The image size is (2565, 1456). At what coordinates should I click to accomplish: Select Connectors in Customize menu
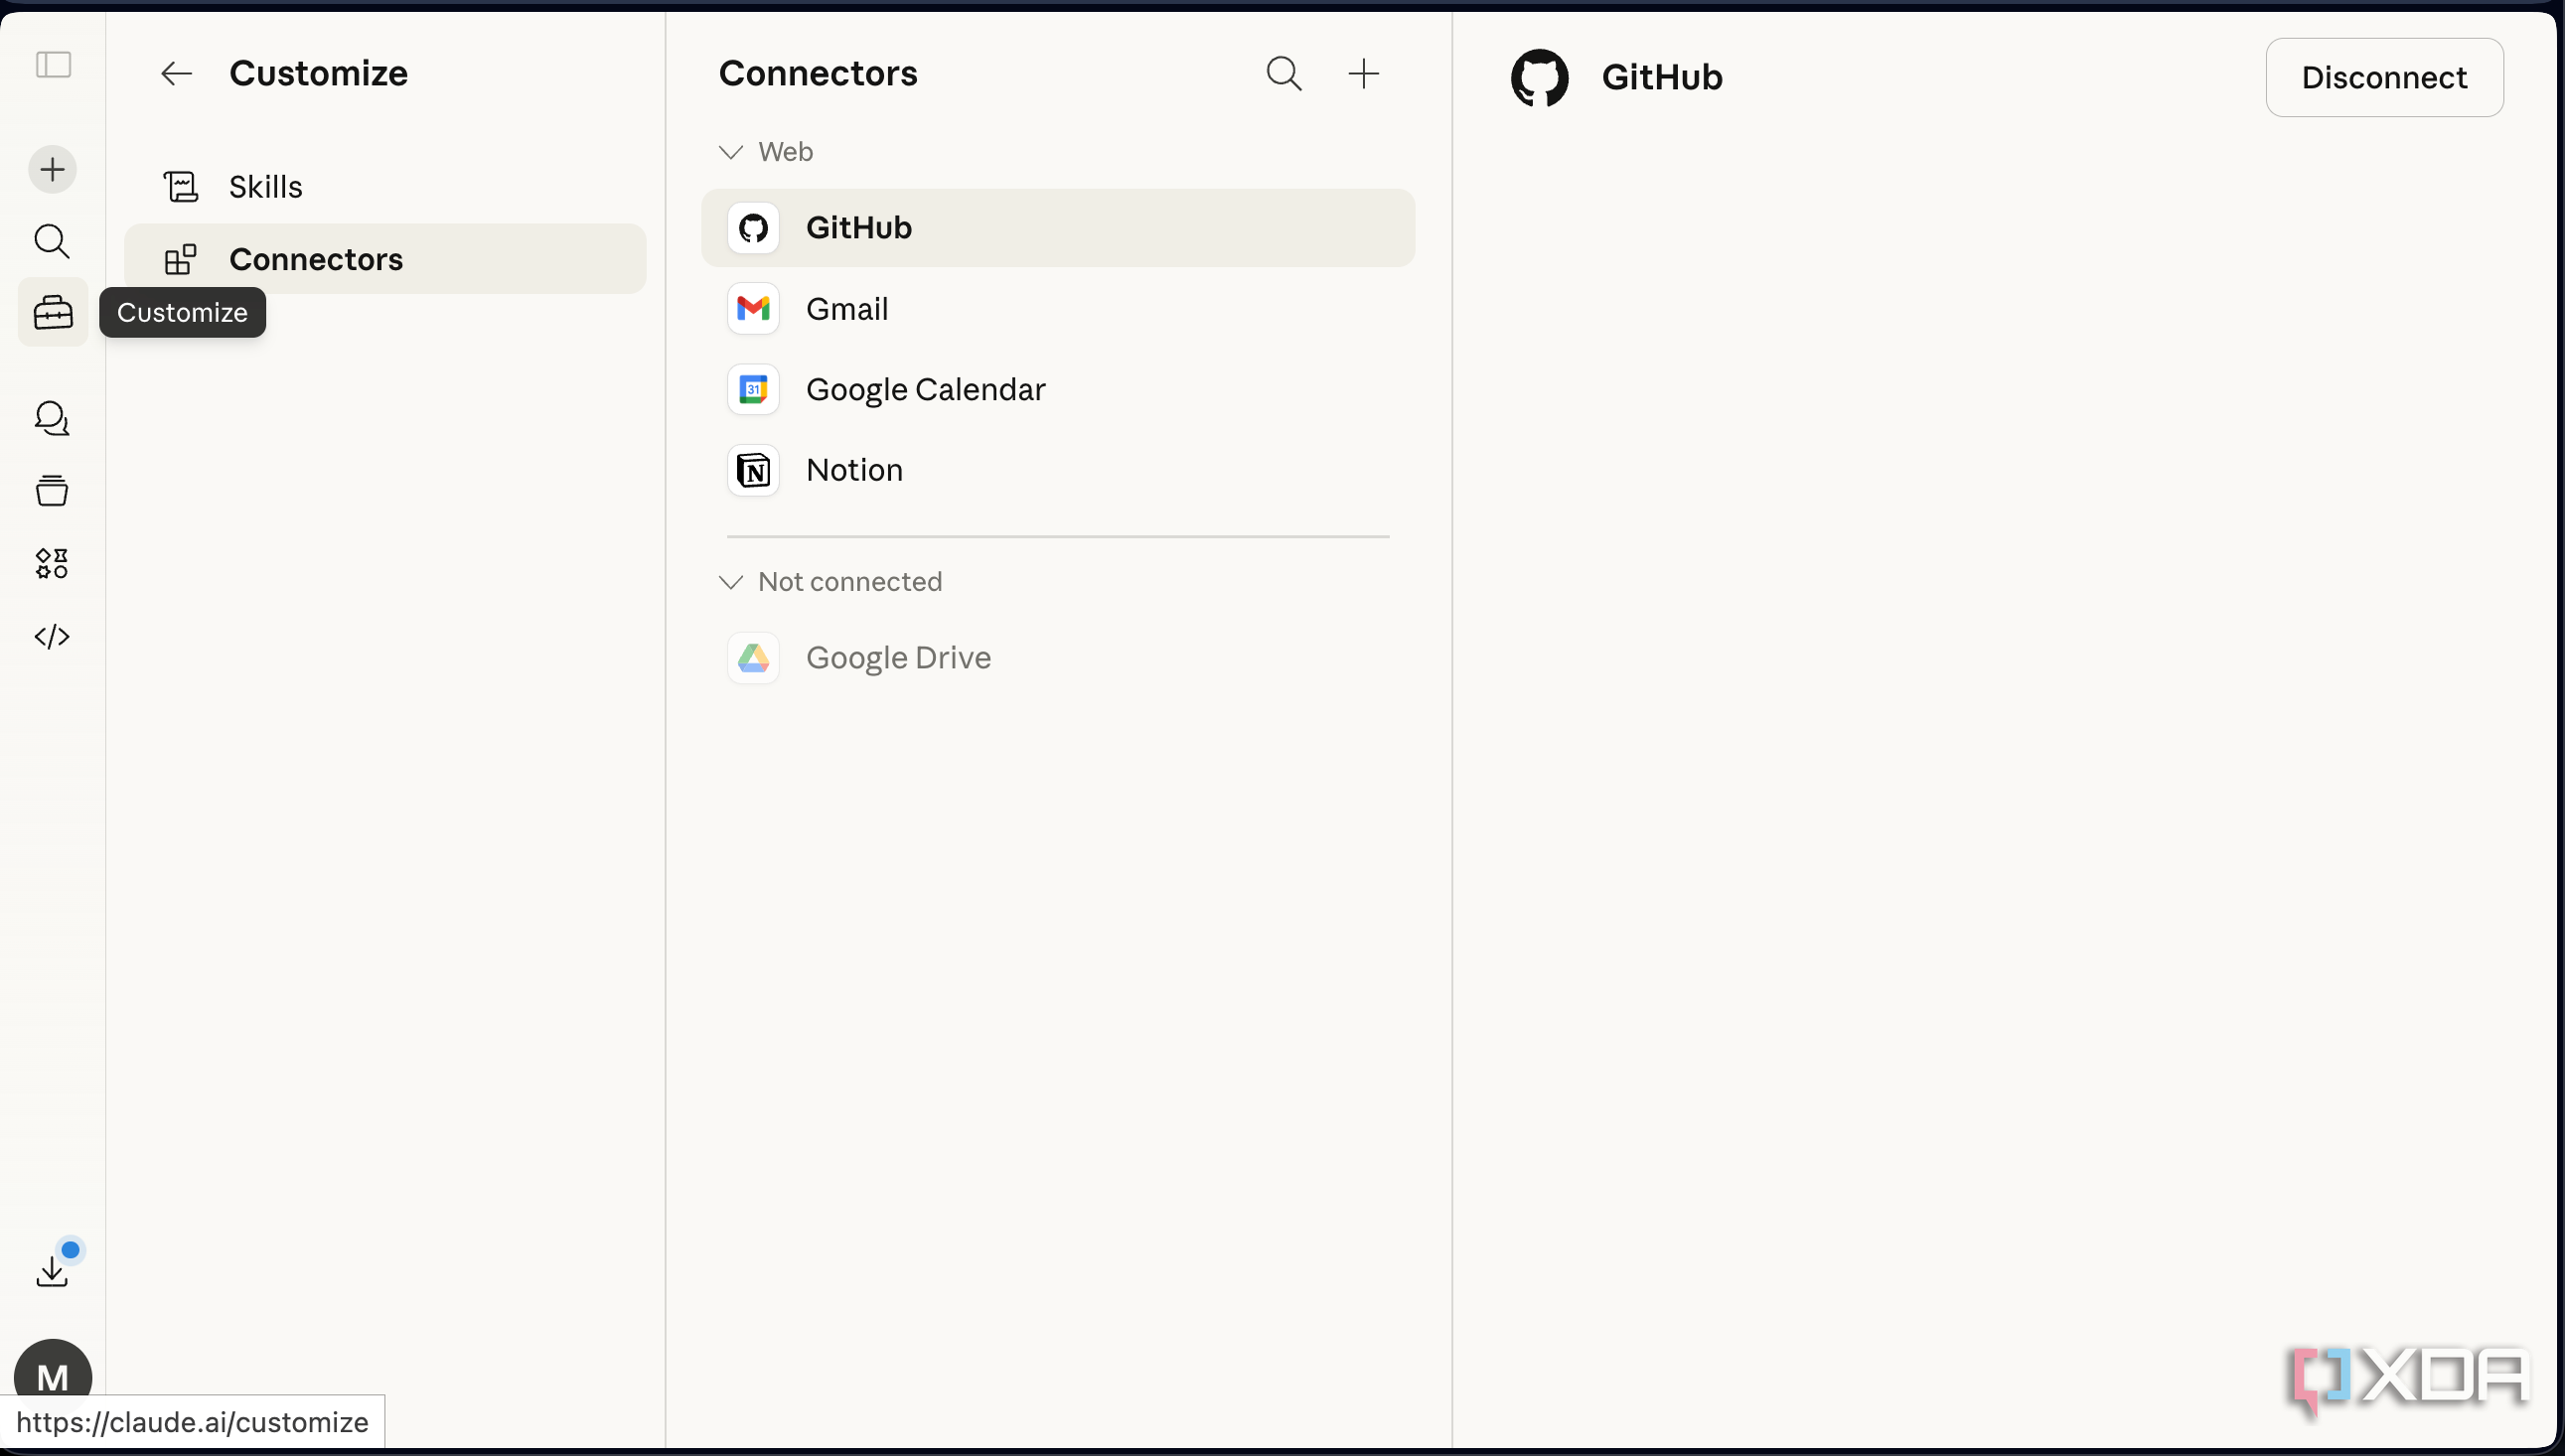click(385, 259)
